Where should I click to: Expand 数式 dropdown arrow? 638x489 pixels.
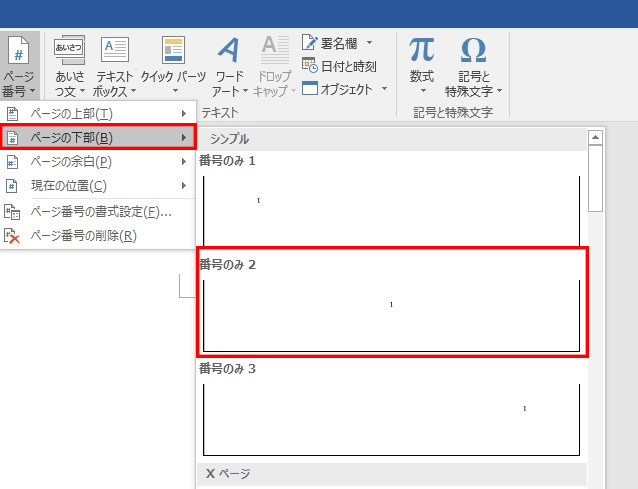pyautogui.click(x=423, y=90)
